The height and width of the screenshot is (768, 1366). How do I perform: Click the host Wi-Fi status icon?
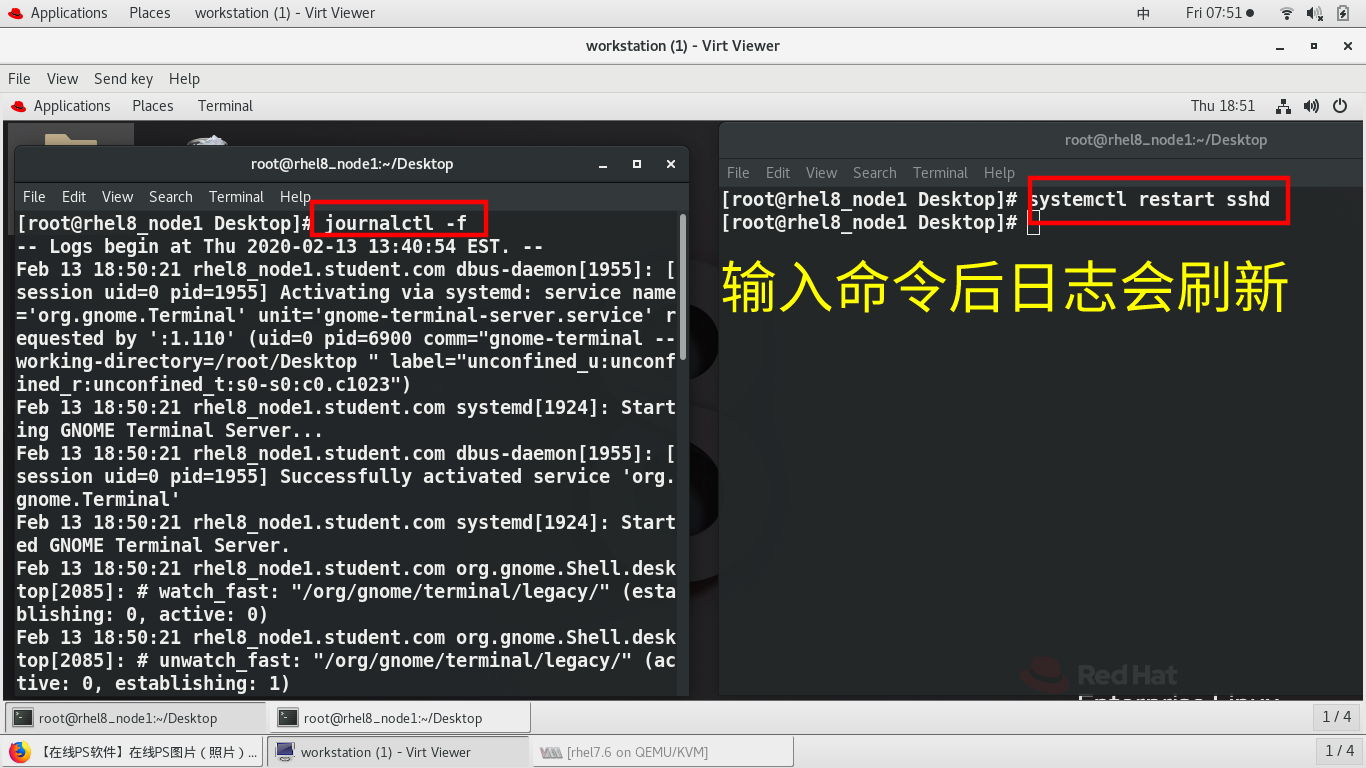(x=1286, y=13)
